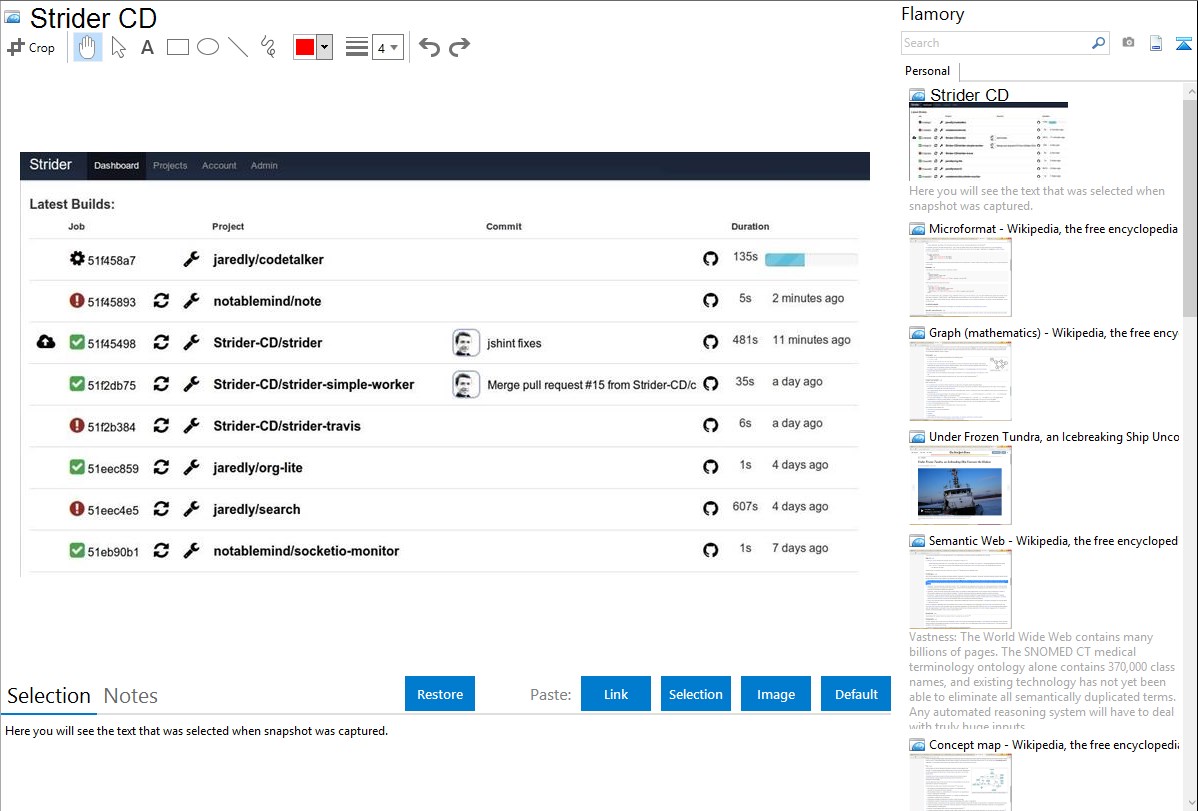
Task: Click the green check icon for 51f45498
Action: click(76, 342)
